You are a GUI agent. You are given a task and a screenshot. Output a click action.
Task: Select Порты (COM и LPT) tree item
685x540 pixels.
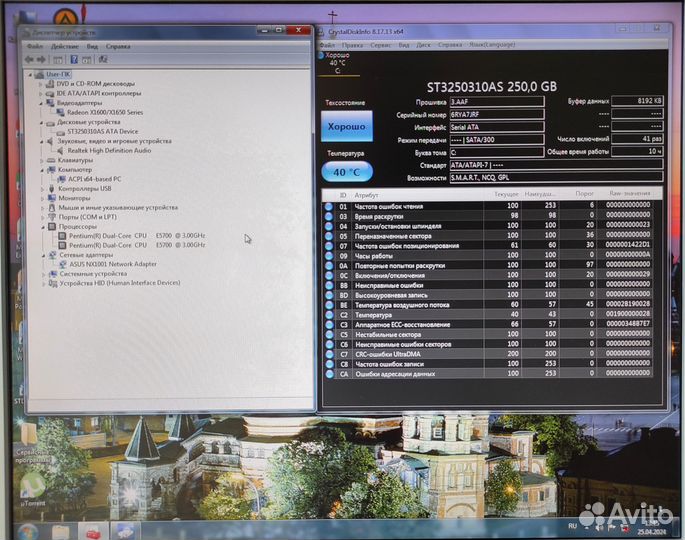[x=87, y=217]
